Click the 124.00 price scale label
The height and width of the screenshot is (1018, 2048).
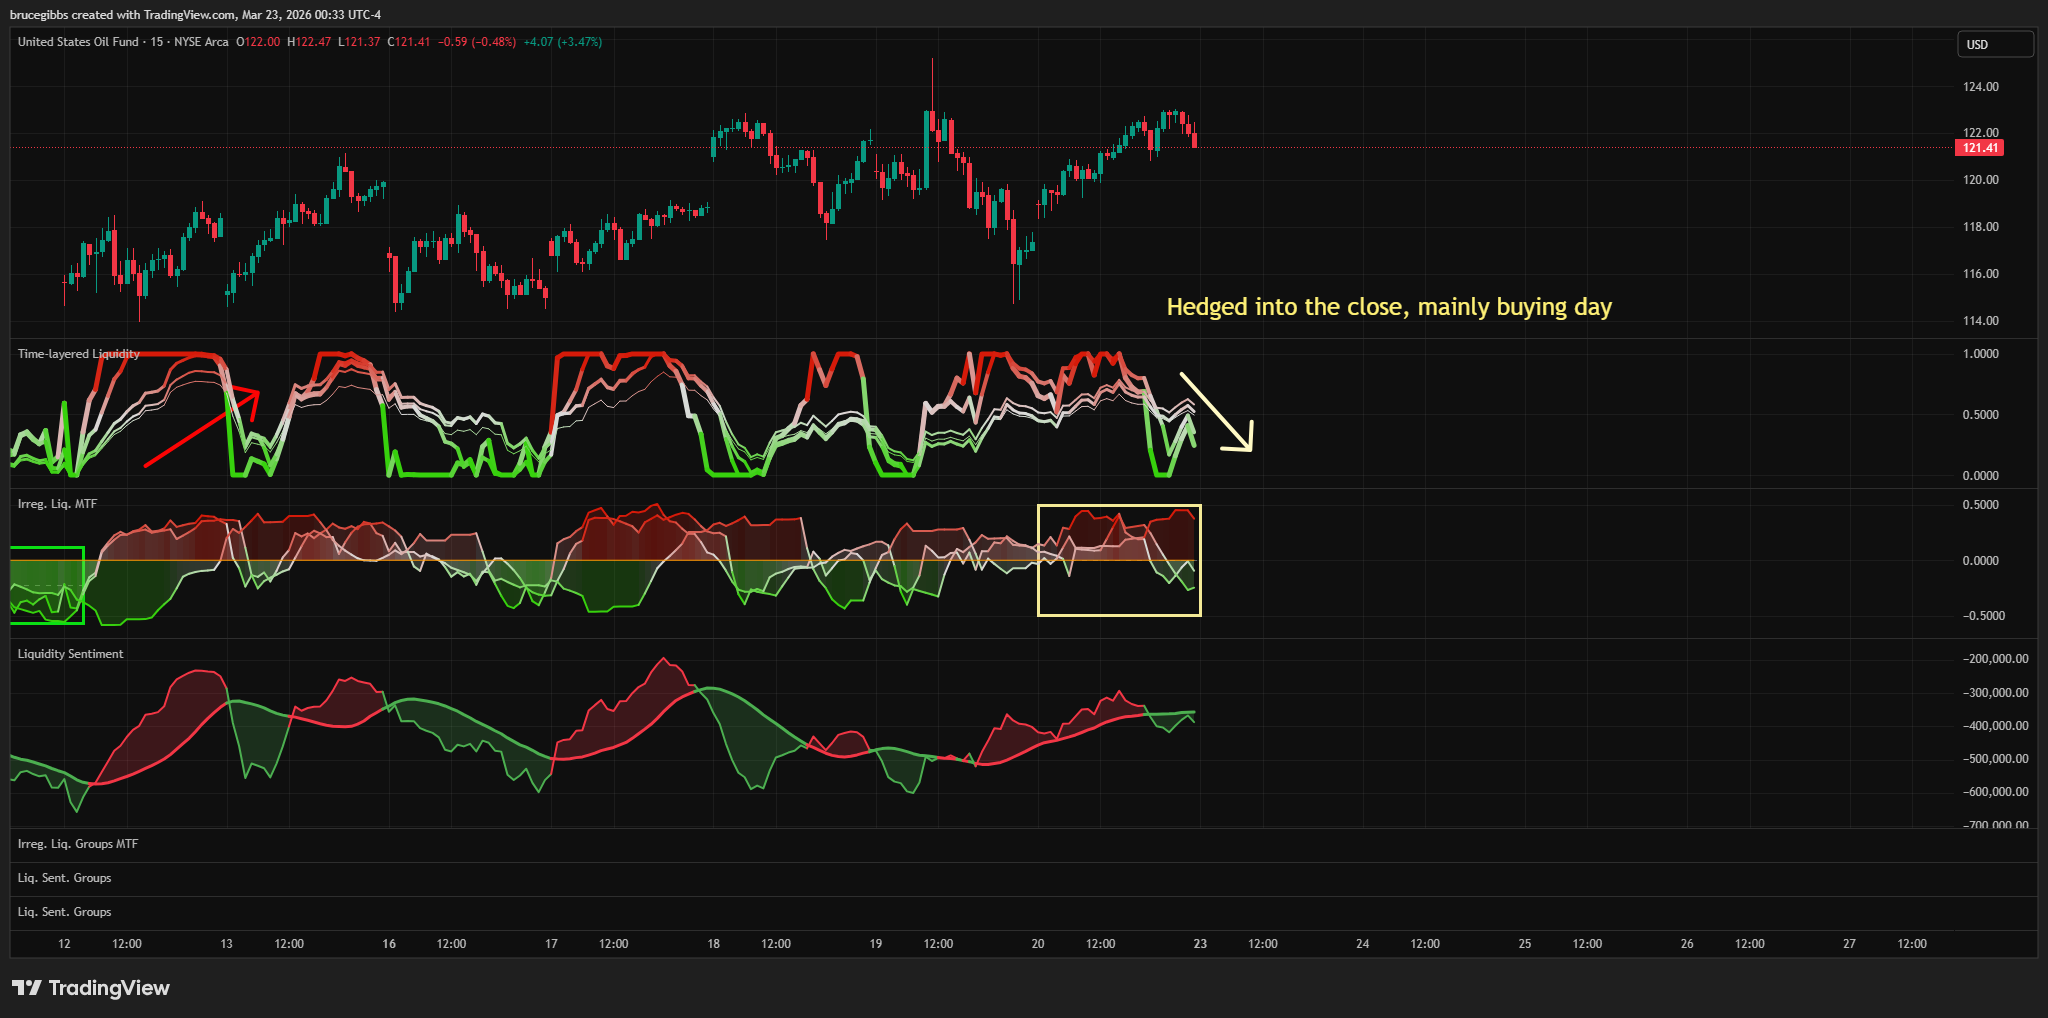[x=1980, y=87]
